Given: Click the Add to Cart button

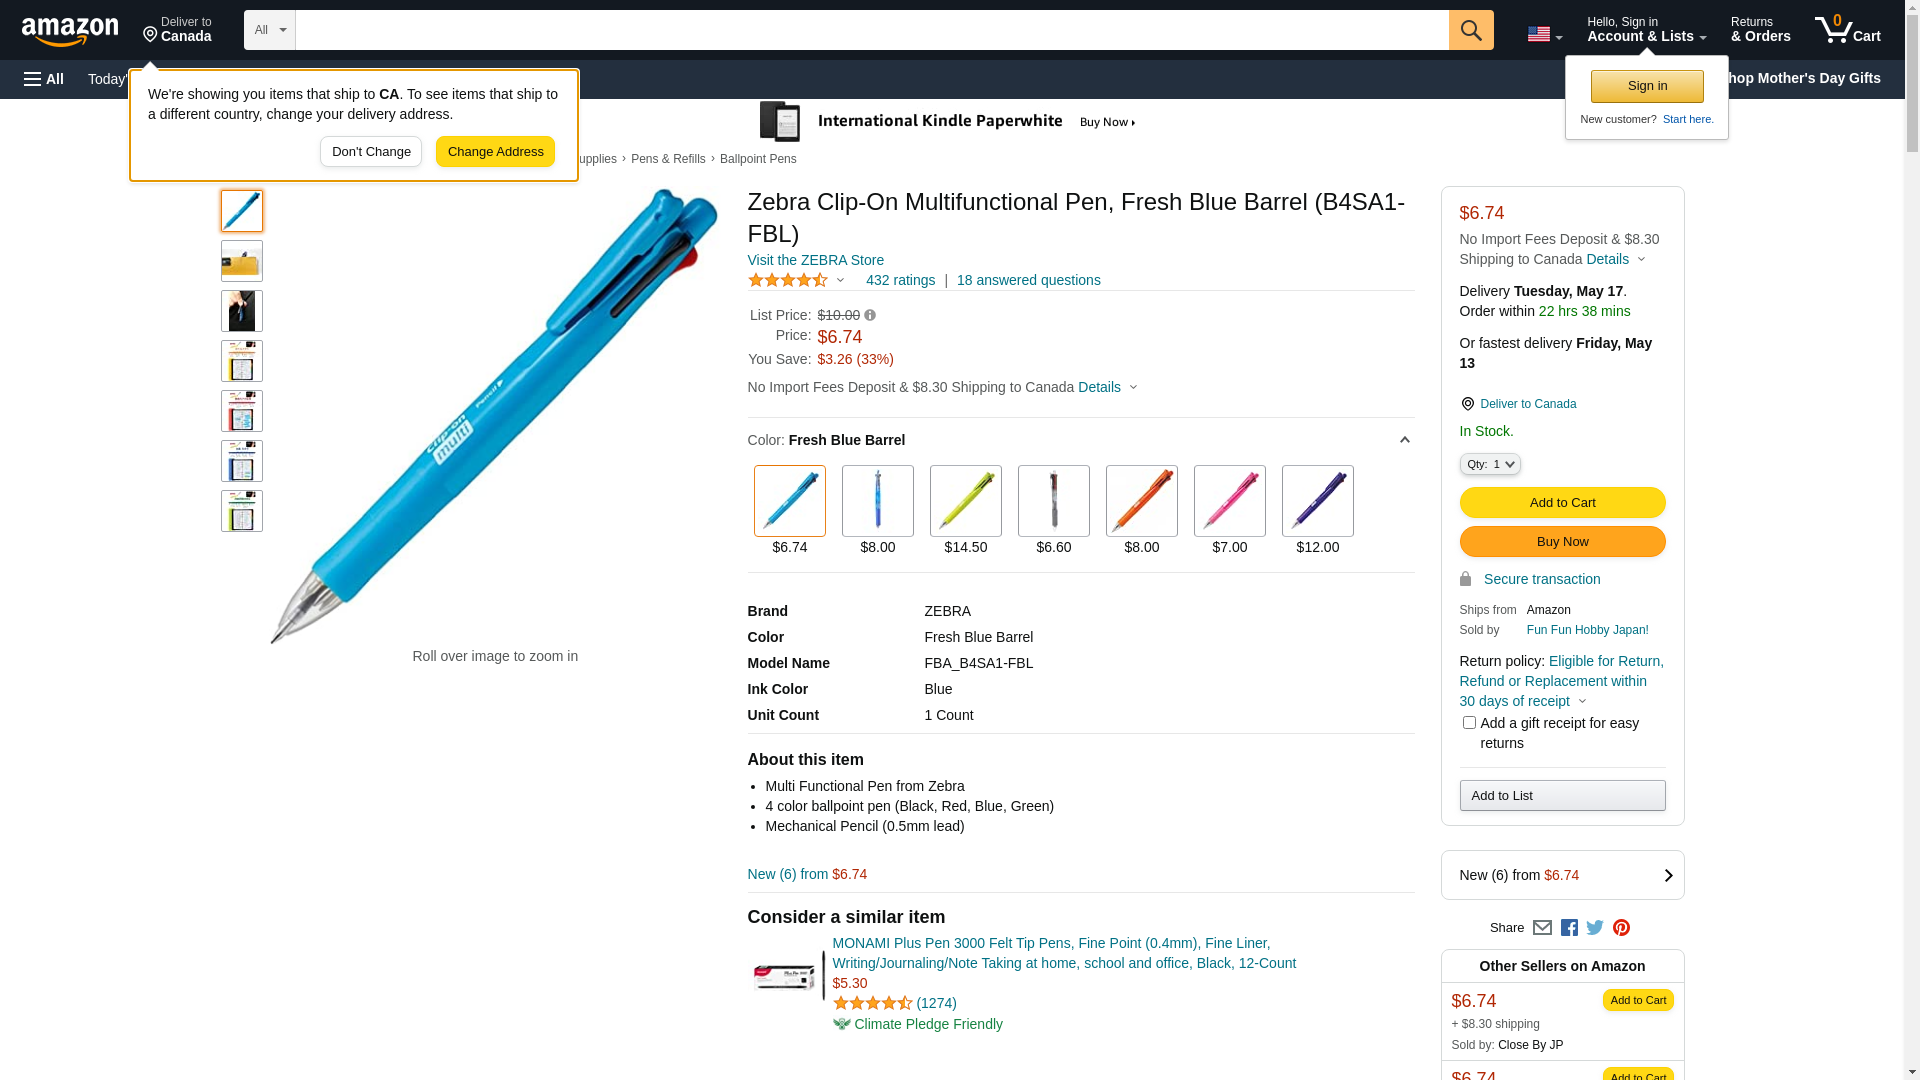Looking at the screenshot, I should click(1562, 503).
